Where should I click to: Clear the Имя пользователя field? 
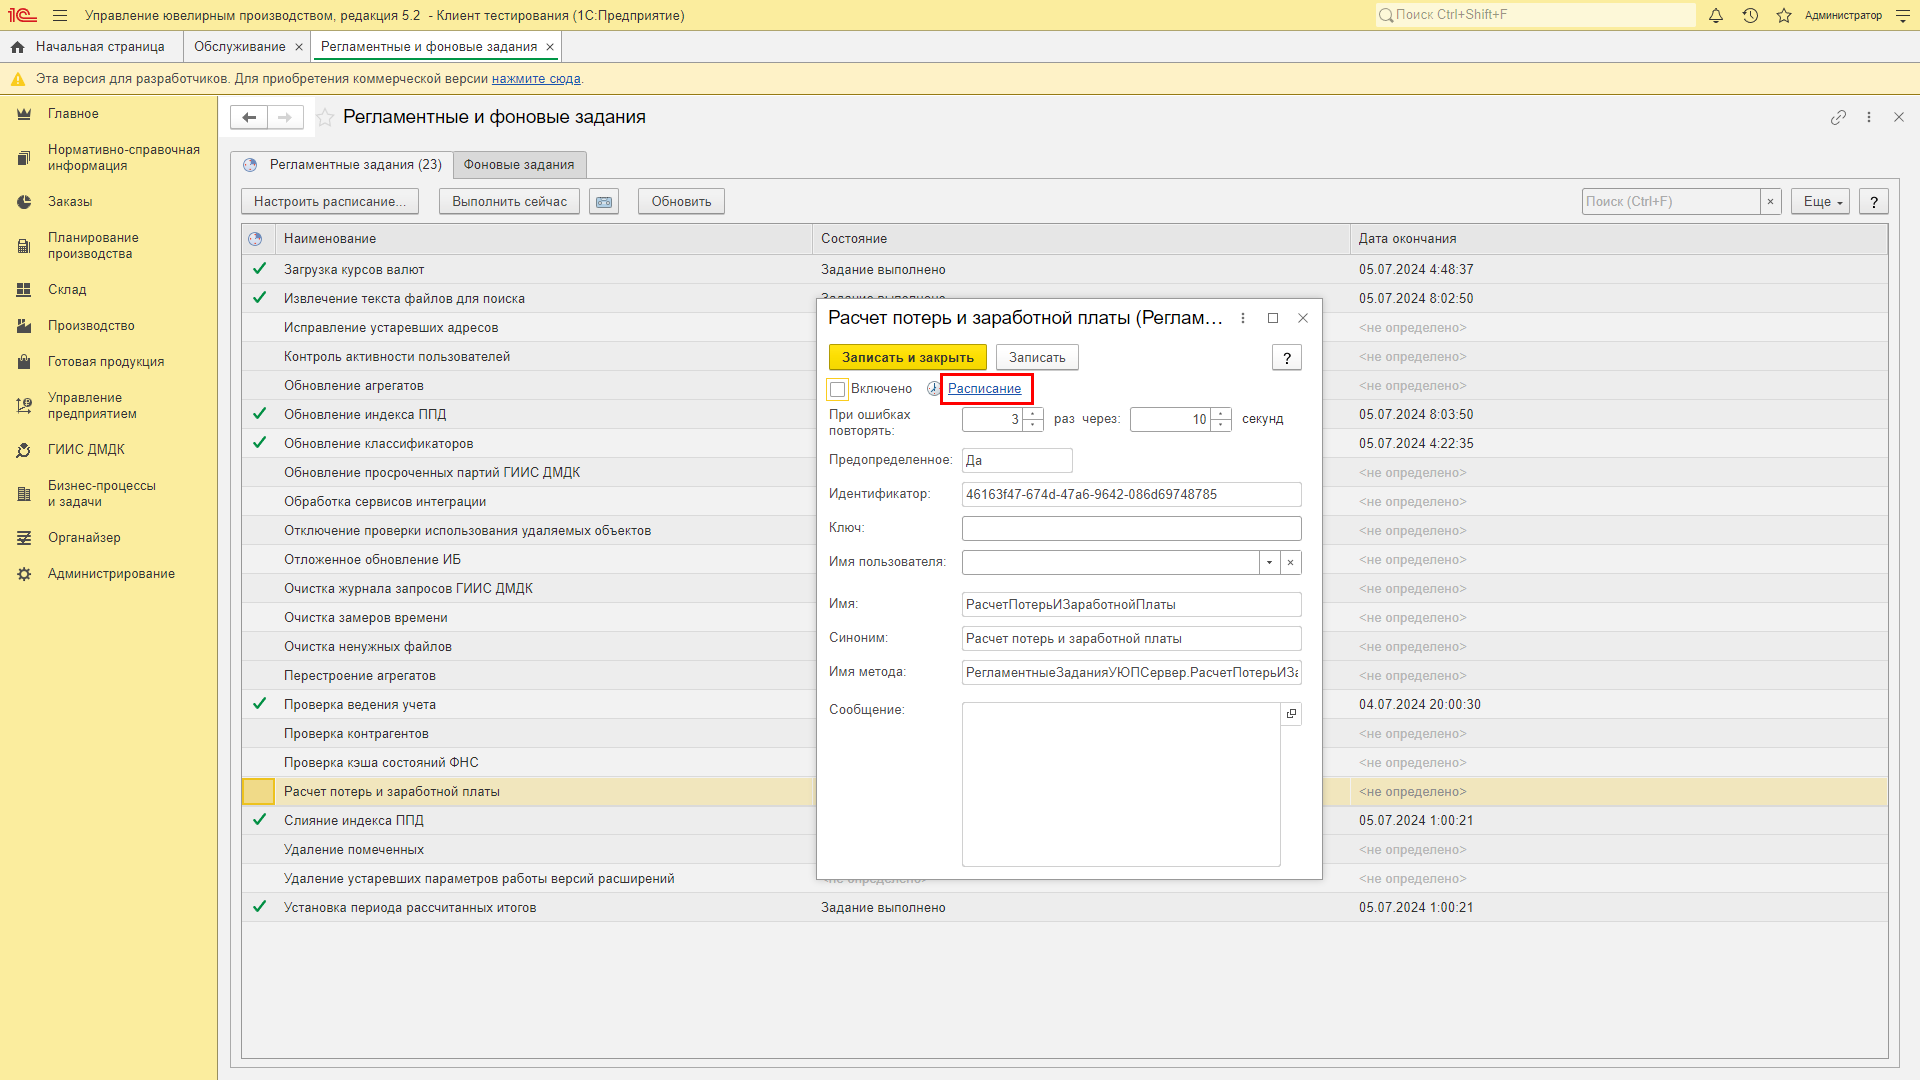[1291, 562]
